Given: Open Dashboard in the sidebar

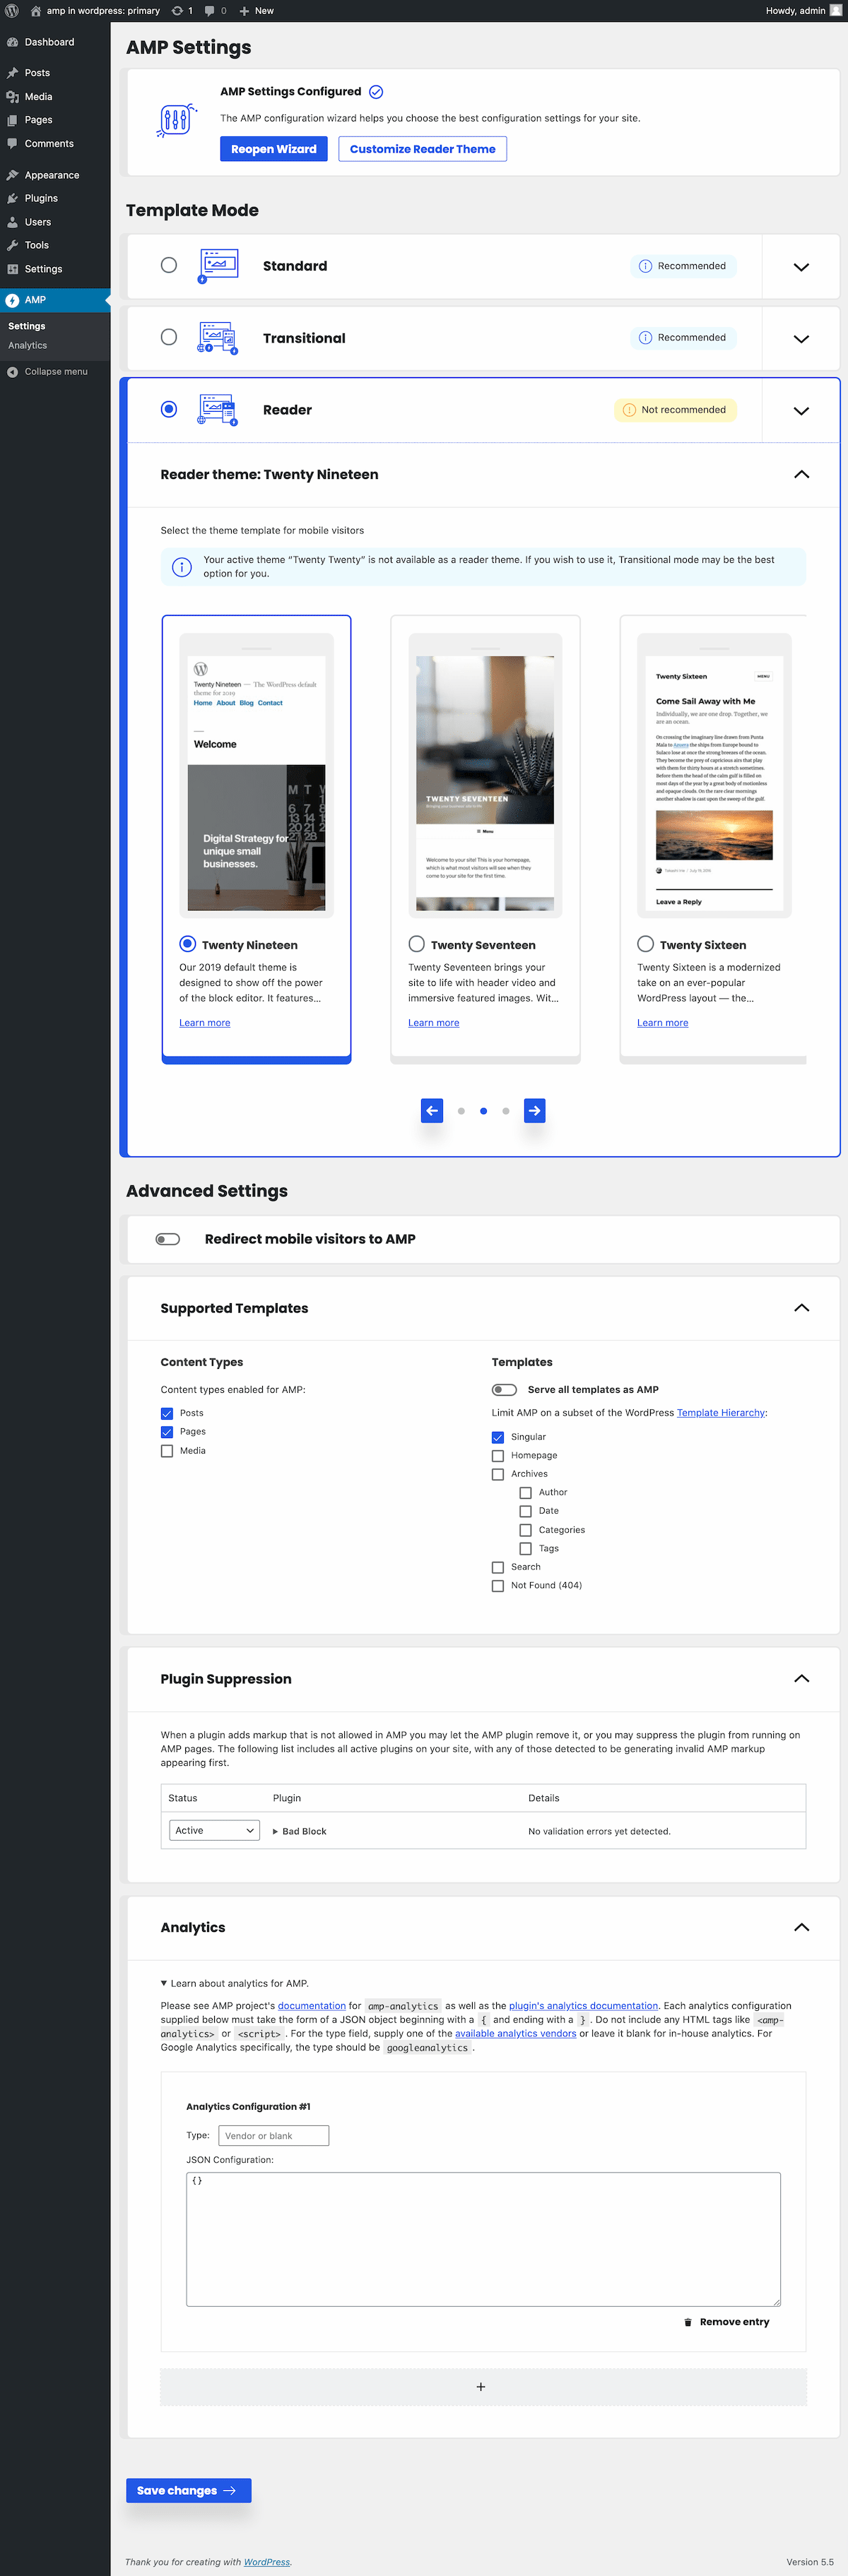Looking at the screenshot, I should (49, 42).
